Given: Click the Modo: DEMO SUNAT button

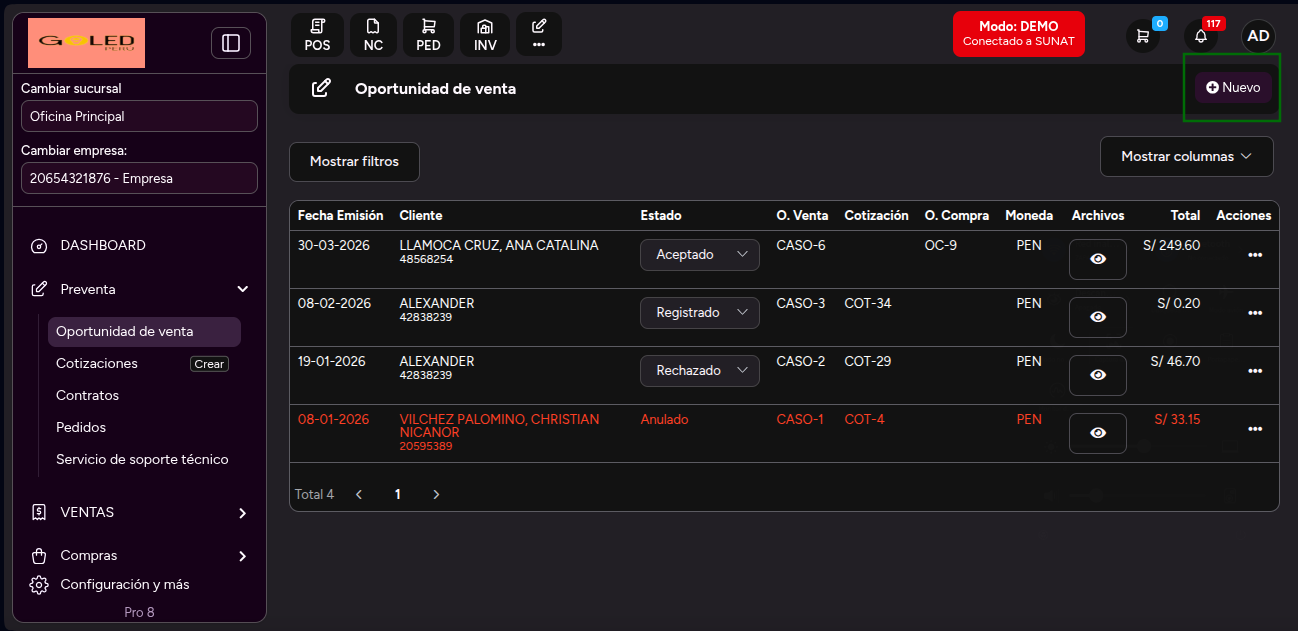Looking at the screenshot, I should [x=1018, y=34].
